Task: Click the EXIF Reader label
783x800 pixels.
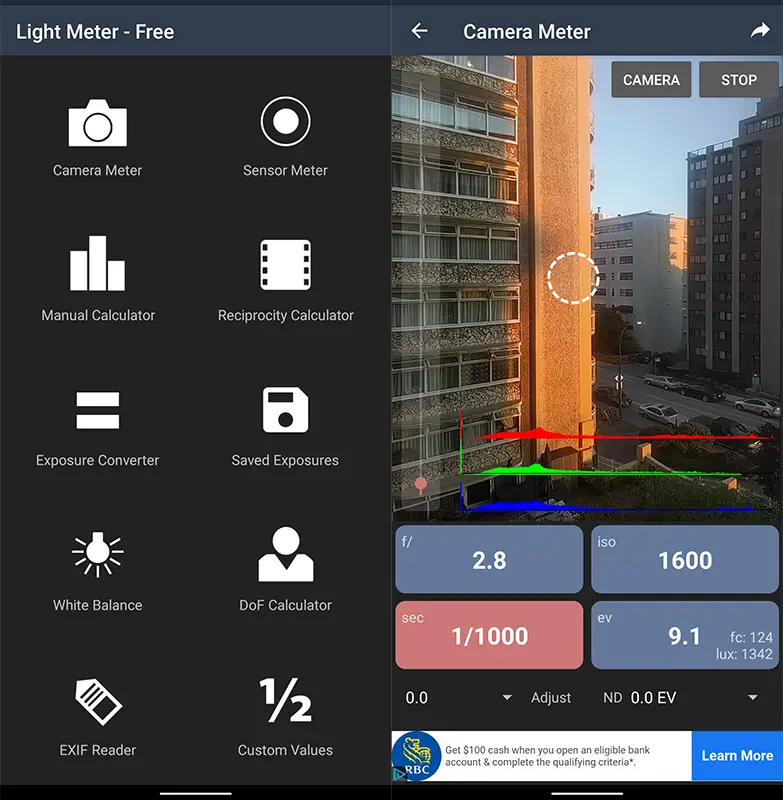Action: (98, 751)
